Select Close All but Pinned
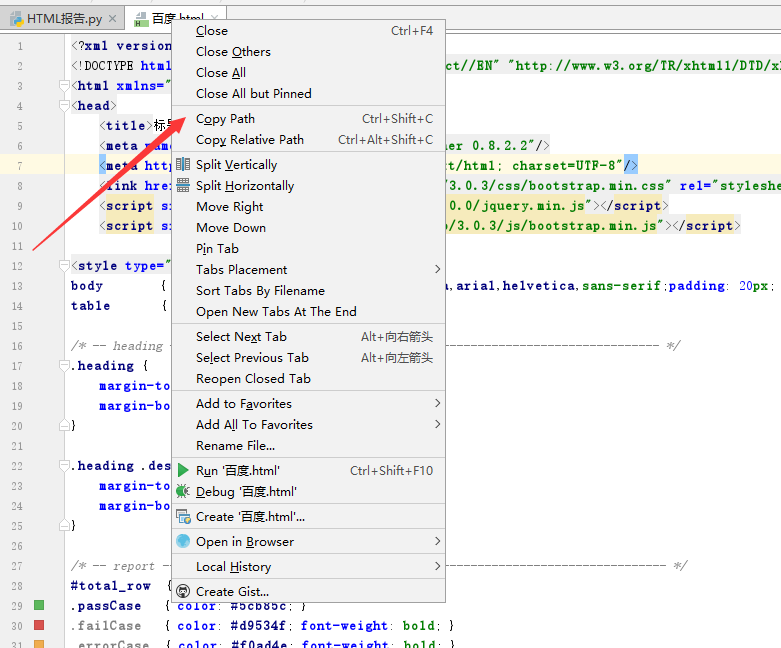This screenshot has width=781, height=648. 308,94
